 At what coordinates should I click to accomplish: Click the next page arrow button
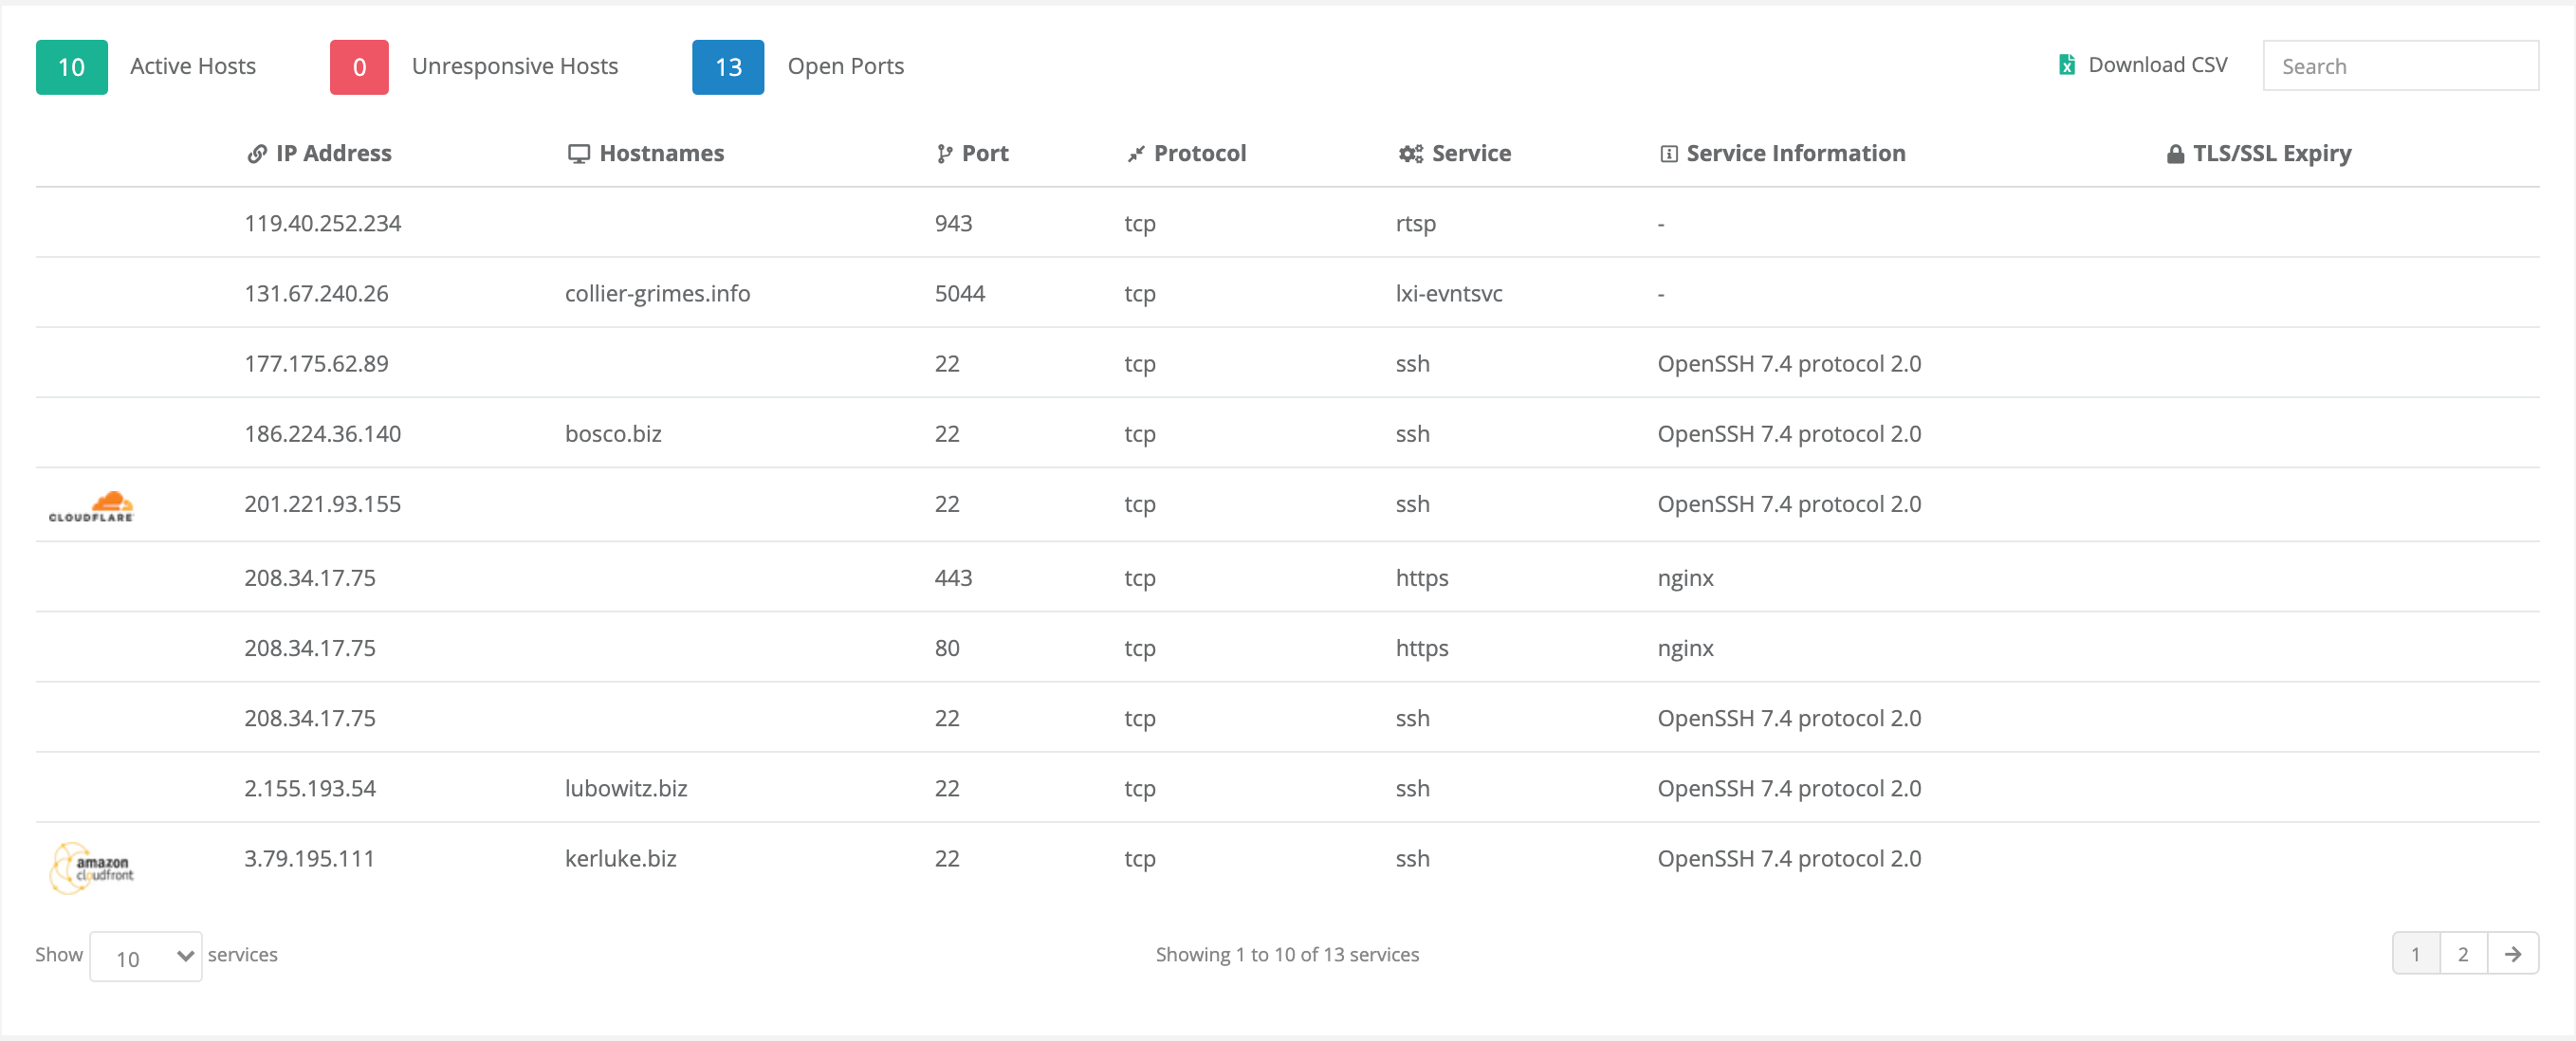pyautogui.click(x=2513, y=954)
